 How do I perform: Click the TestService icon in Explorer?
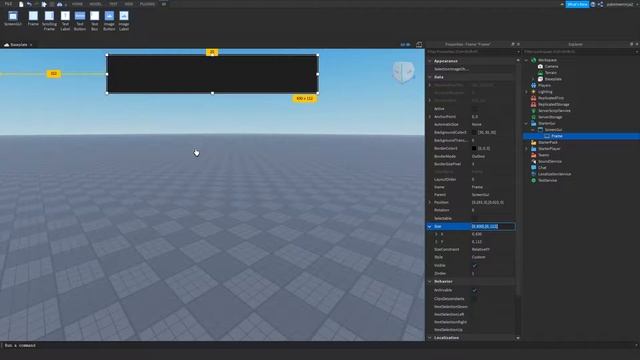(533, 180)
